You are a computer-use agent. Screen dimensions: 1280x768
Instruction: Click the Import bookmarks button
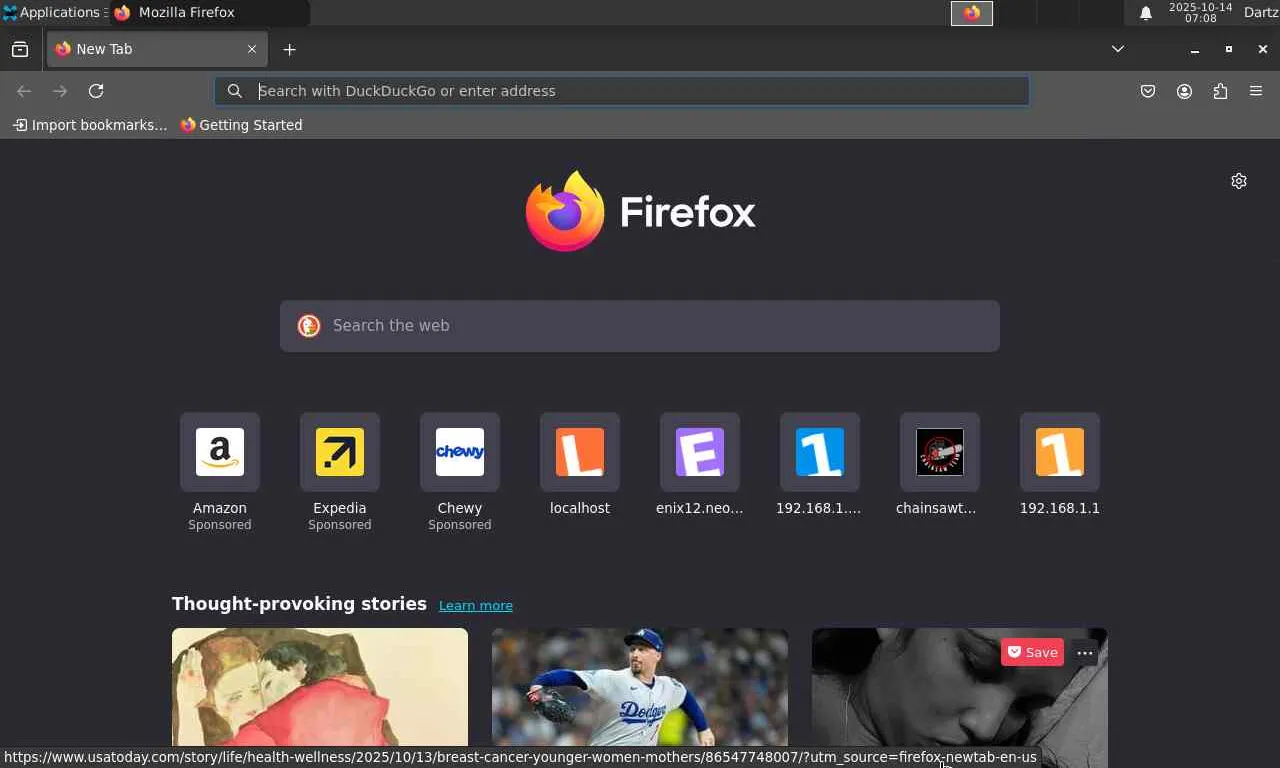click(x=90, y=125)
